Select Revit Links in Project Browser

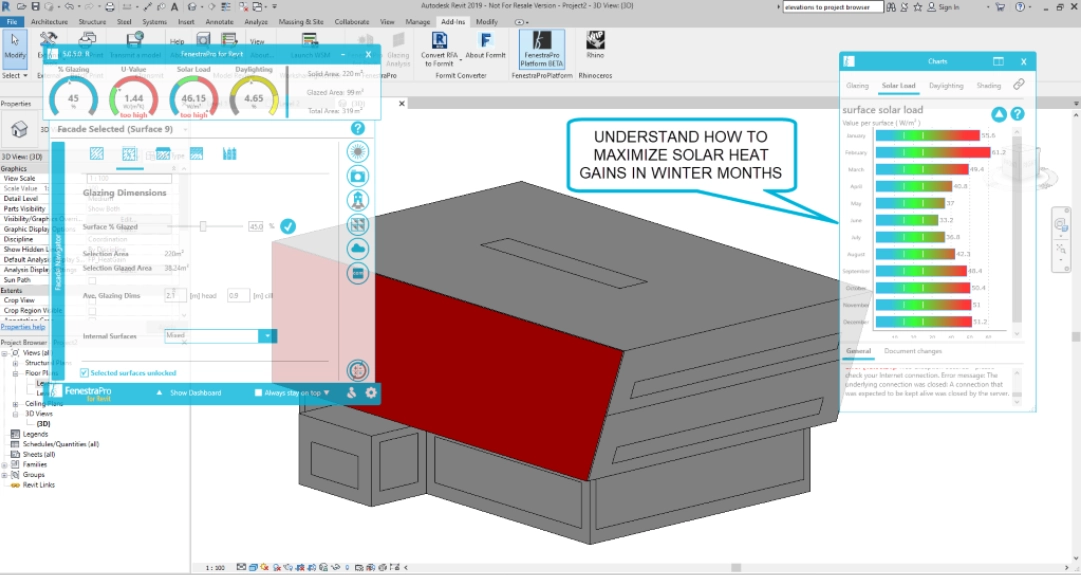(39, 485)
